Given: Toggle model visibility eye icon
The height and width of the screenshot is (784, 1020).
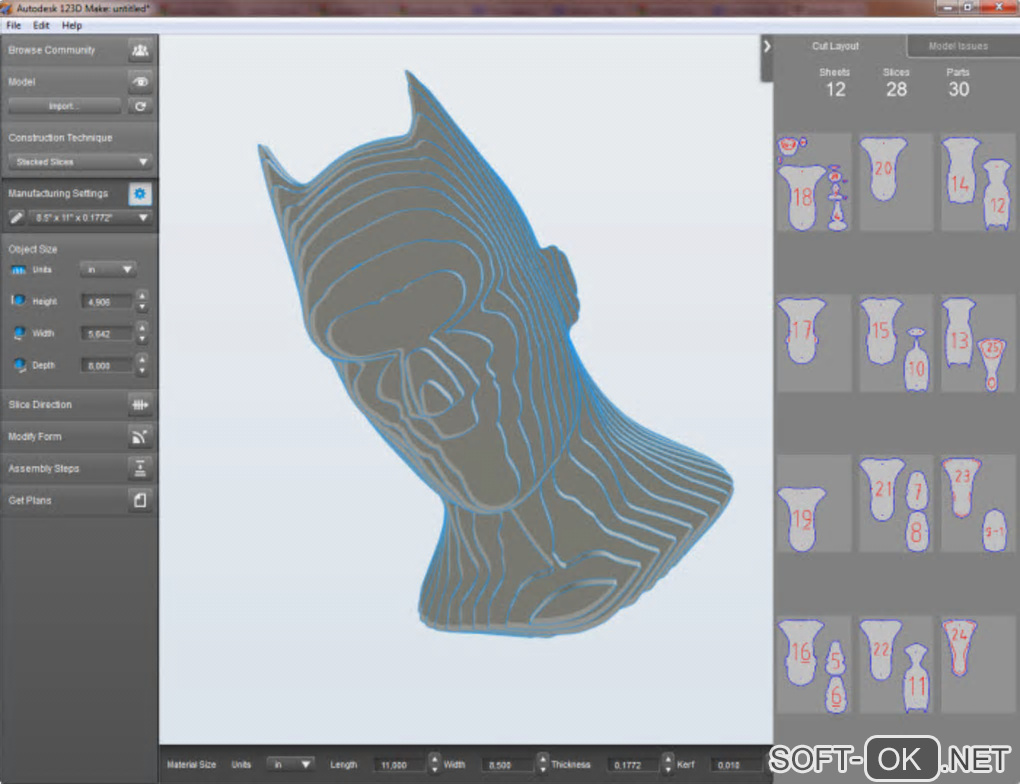Looking at the screenshot, I should click(140, 82).
